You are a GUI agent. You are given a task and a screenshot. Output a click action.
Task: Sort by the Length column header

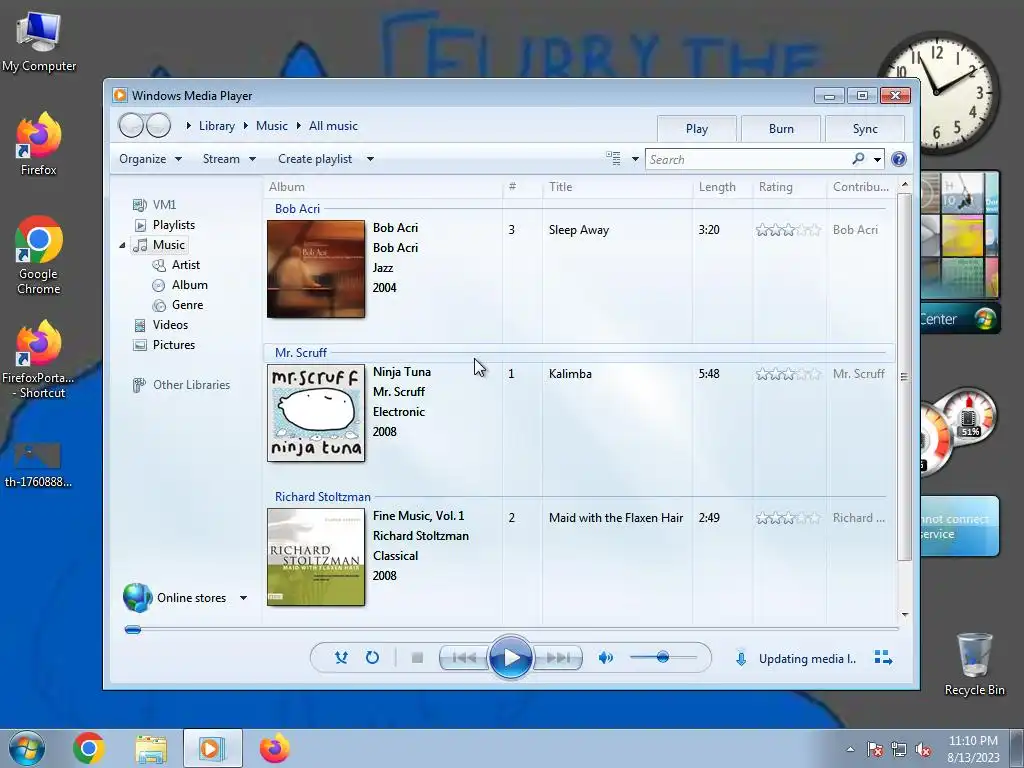[722, 187]
